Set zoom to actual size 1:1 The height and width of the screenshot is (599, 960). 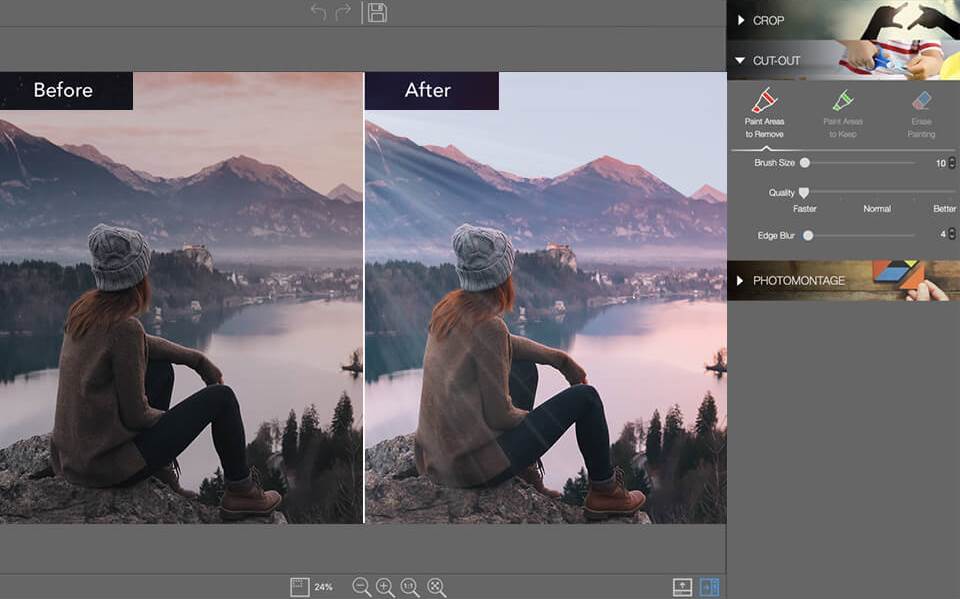point(410,587)
